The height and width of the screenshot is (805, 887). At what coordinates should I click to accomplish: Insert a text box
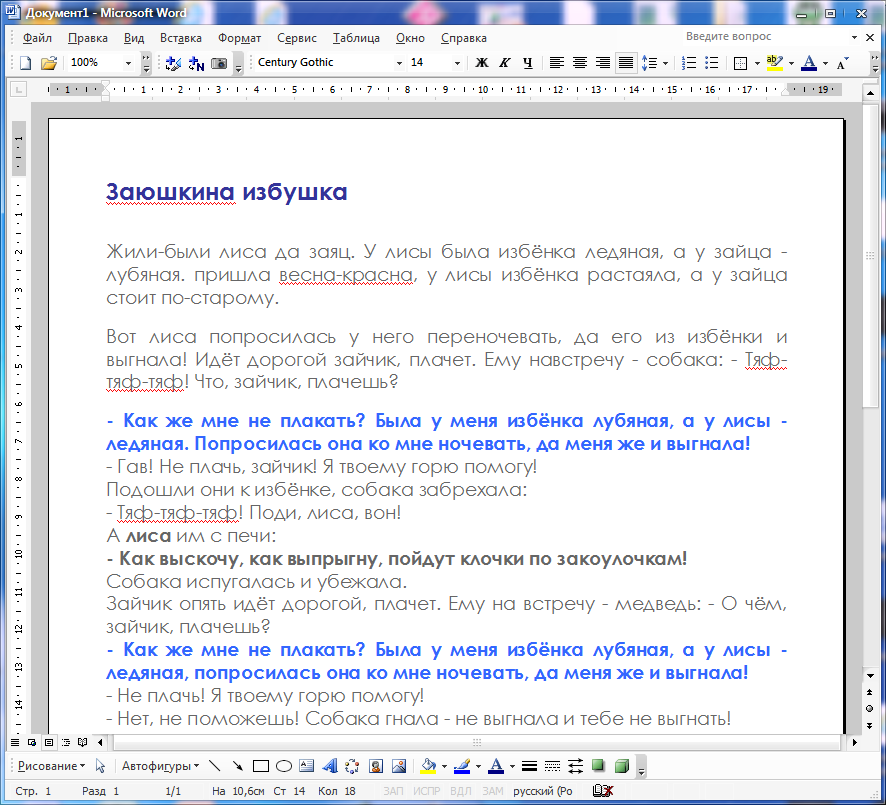click(x=307, y=766)
